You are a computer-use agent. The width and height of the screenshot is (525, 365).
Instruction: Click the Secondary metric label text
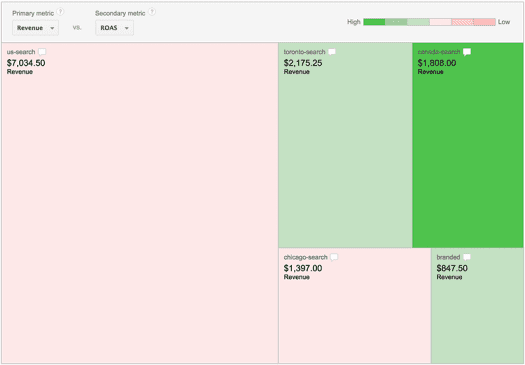(120, 13)
